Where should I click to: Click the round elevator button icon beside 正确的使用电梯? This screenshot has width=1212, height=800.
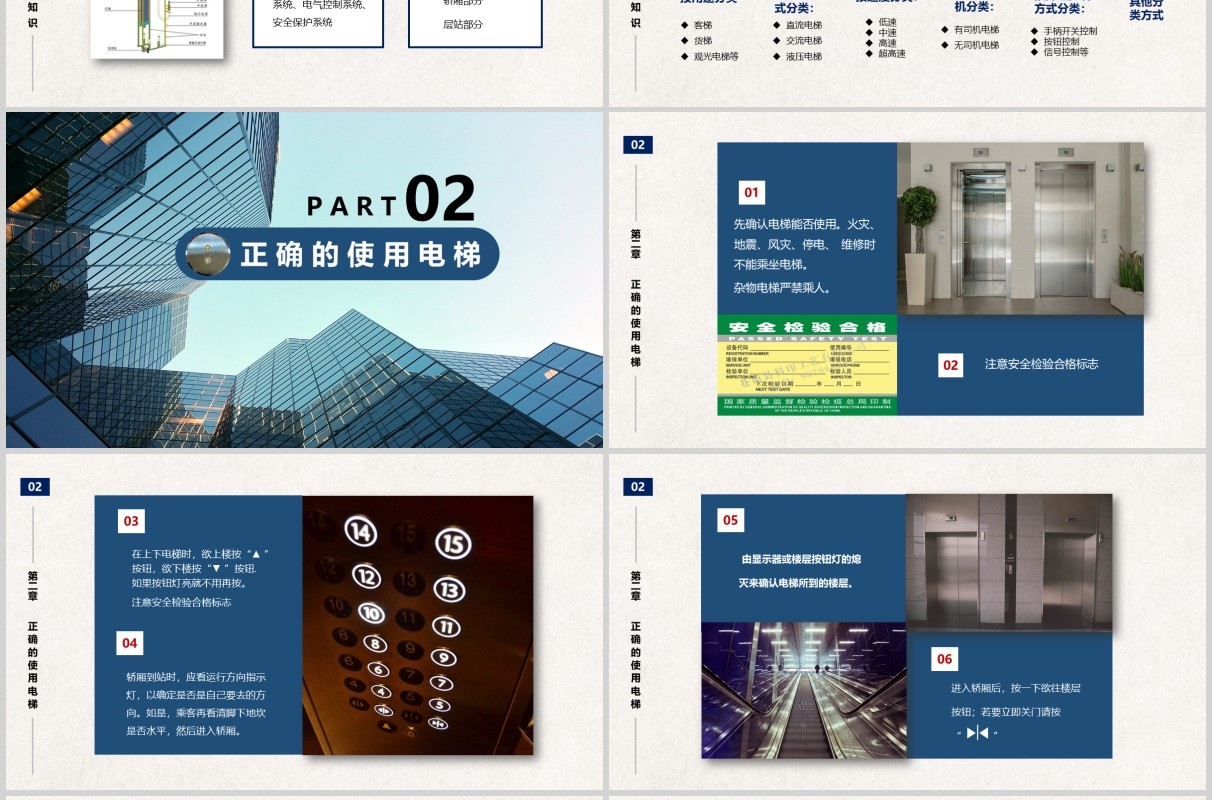[x=208, y=254]
